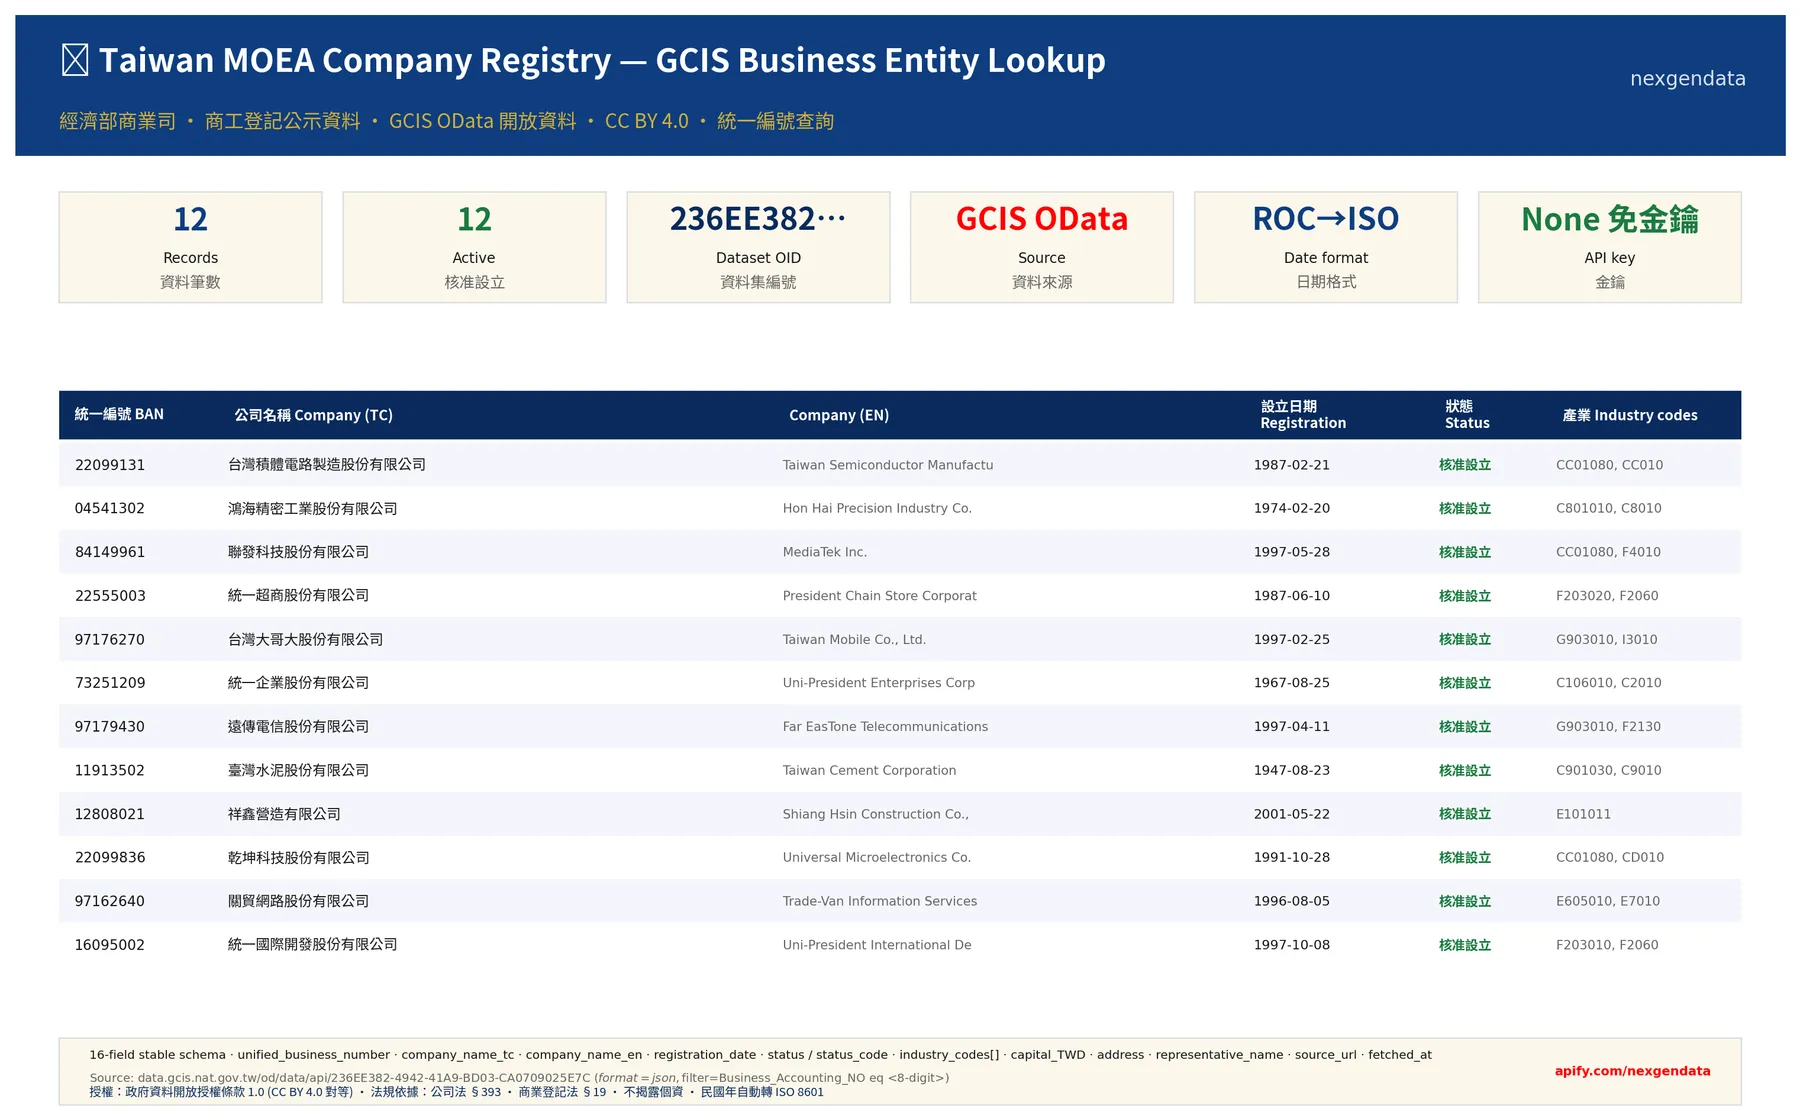Screen dimensions: 1800x1120
Task: Click the Uni-President Enterprises Corp name
Action: pyautogui.click(x=879, y=683)
